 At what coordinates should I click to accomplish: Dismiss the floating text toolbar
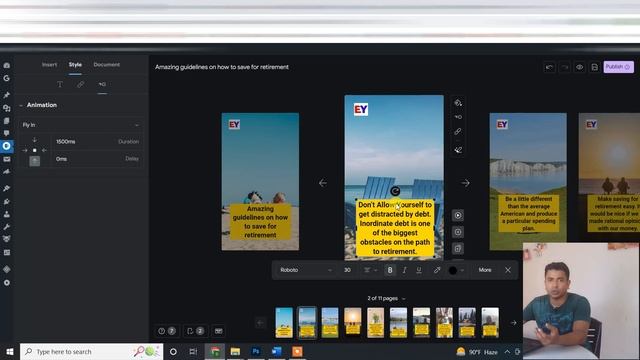point(508,270)
